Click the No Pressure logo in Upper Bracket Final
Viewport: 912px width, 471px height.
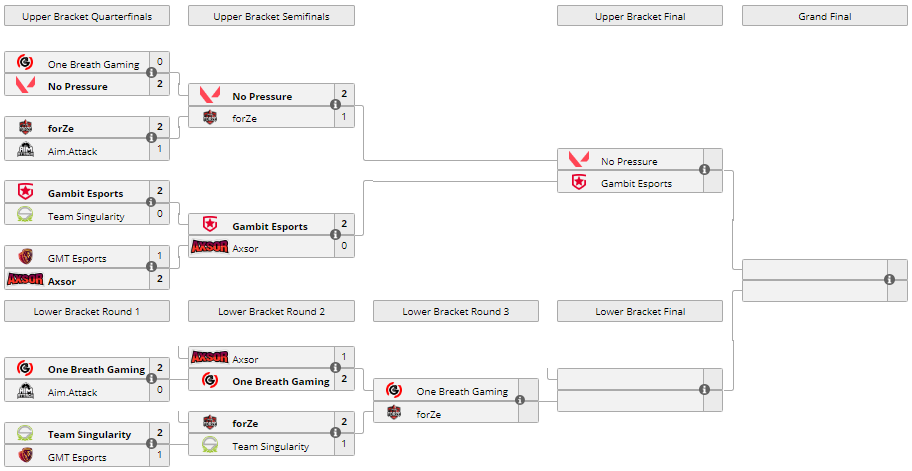click(x=579, y=160)
